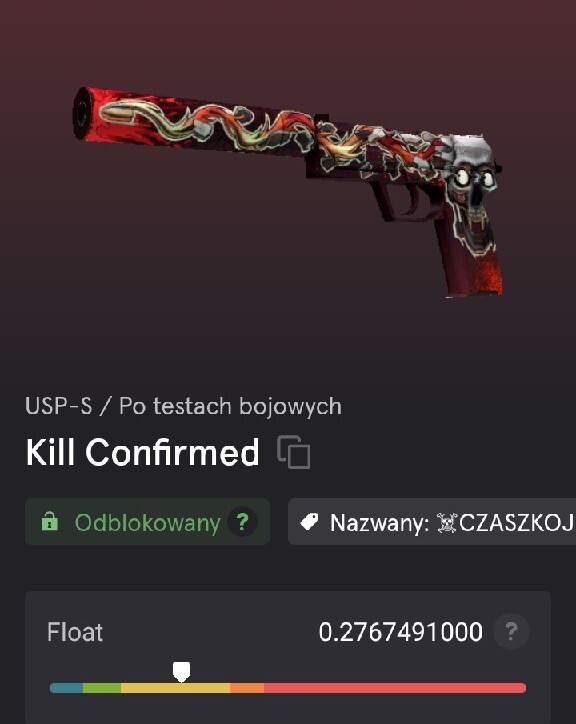Click the skull emblem in nametag
The width and height of the screenshot is (576, 724).
coord(447,523)
